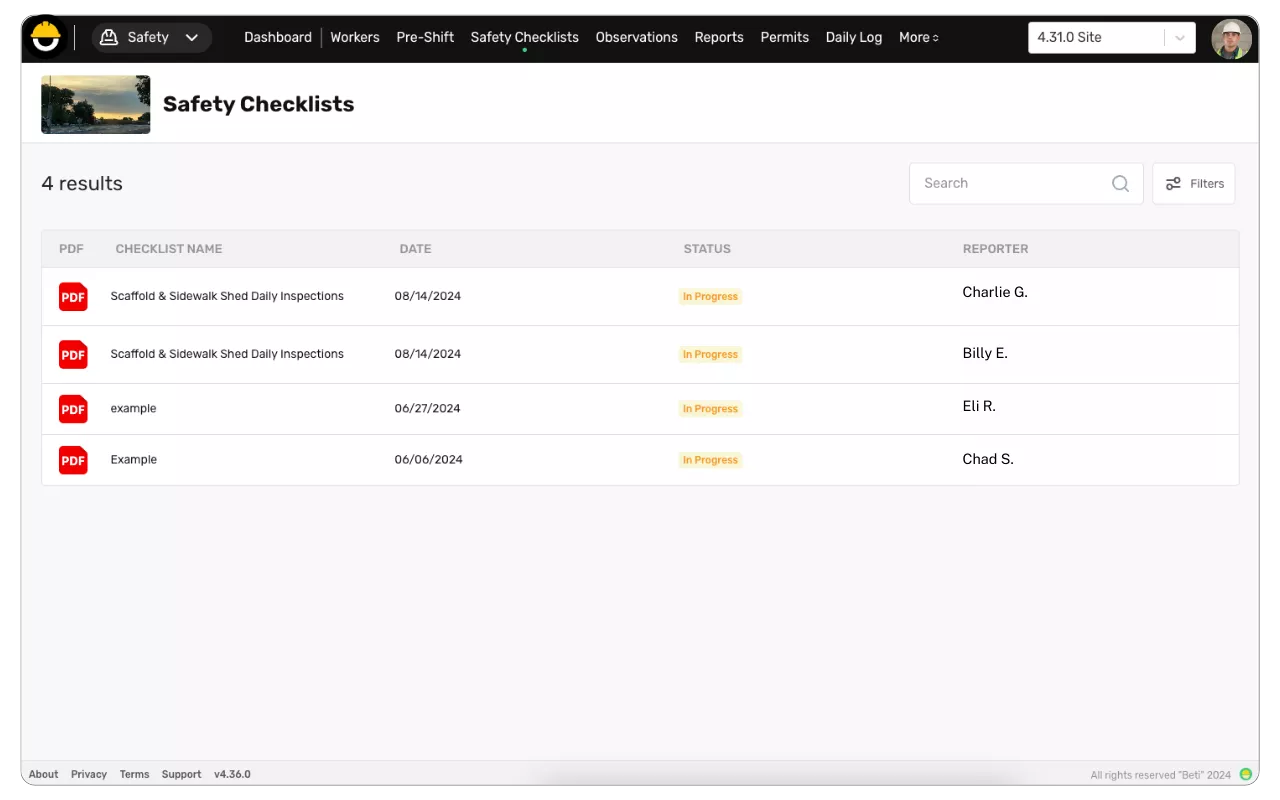Click the hard hat logo icon
This screenshot has height=800, width=1280.
46,38
